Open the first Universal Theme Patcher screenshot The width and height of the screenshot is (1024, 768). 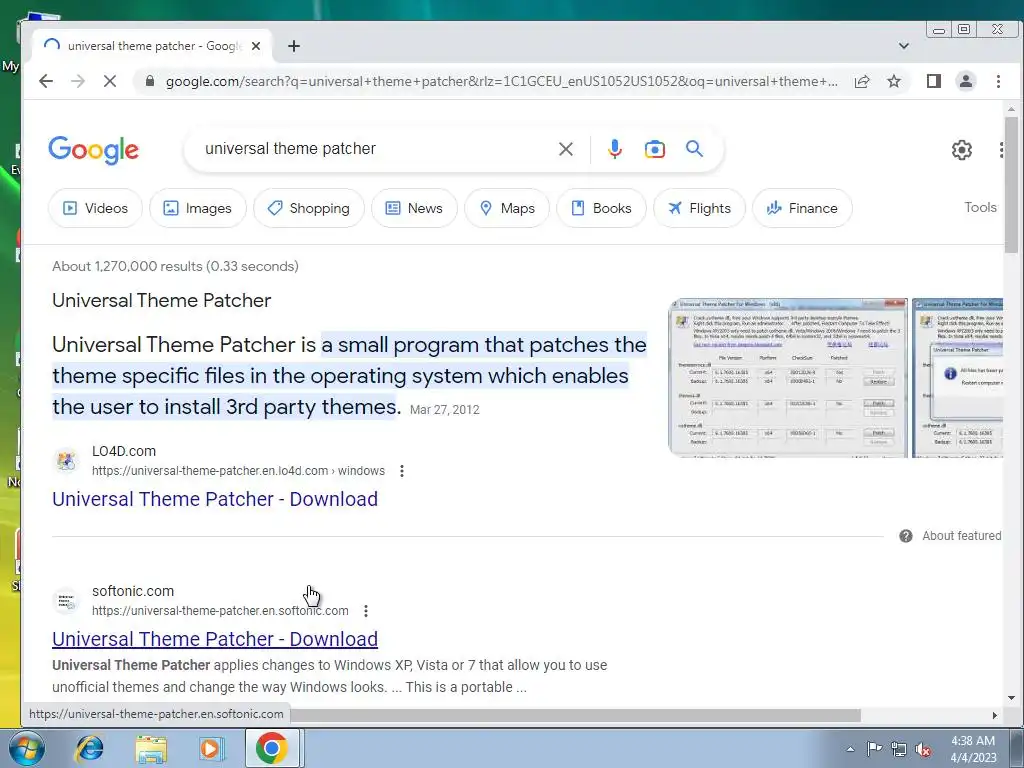click(788, 377)
